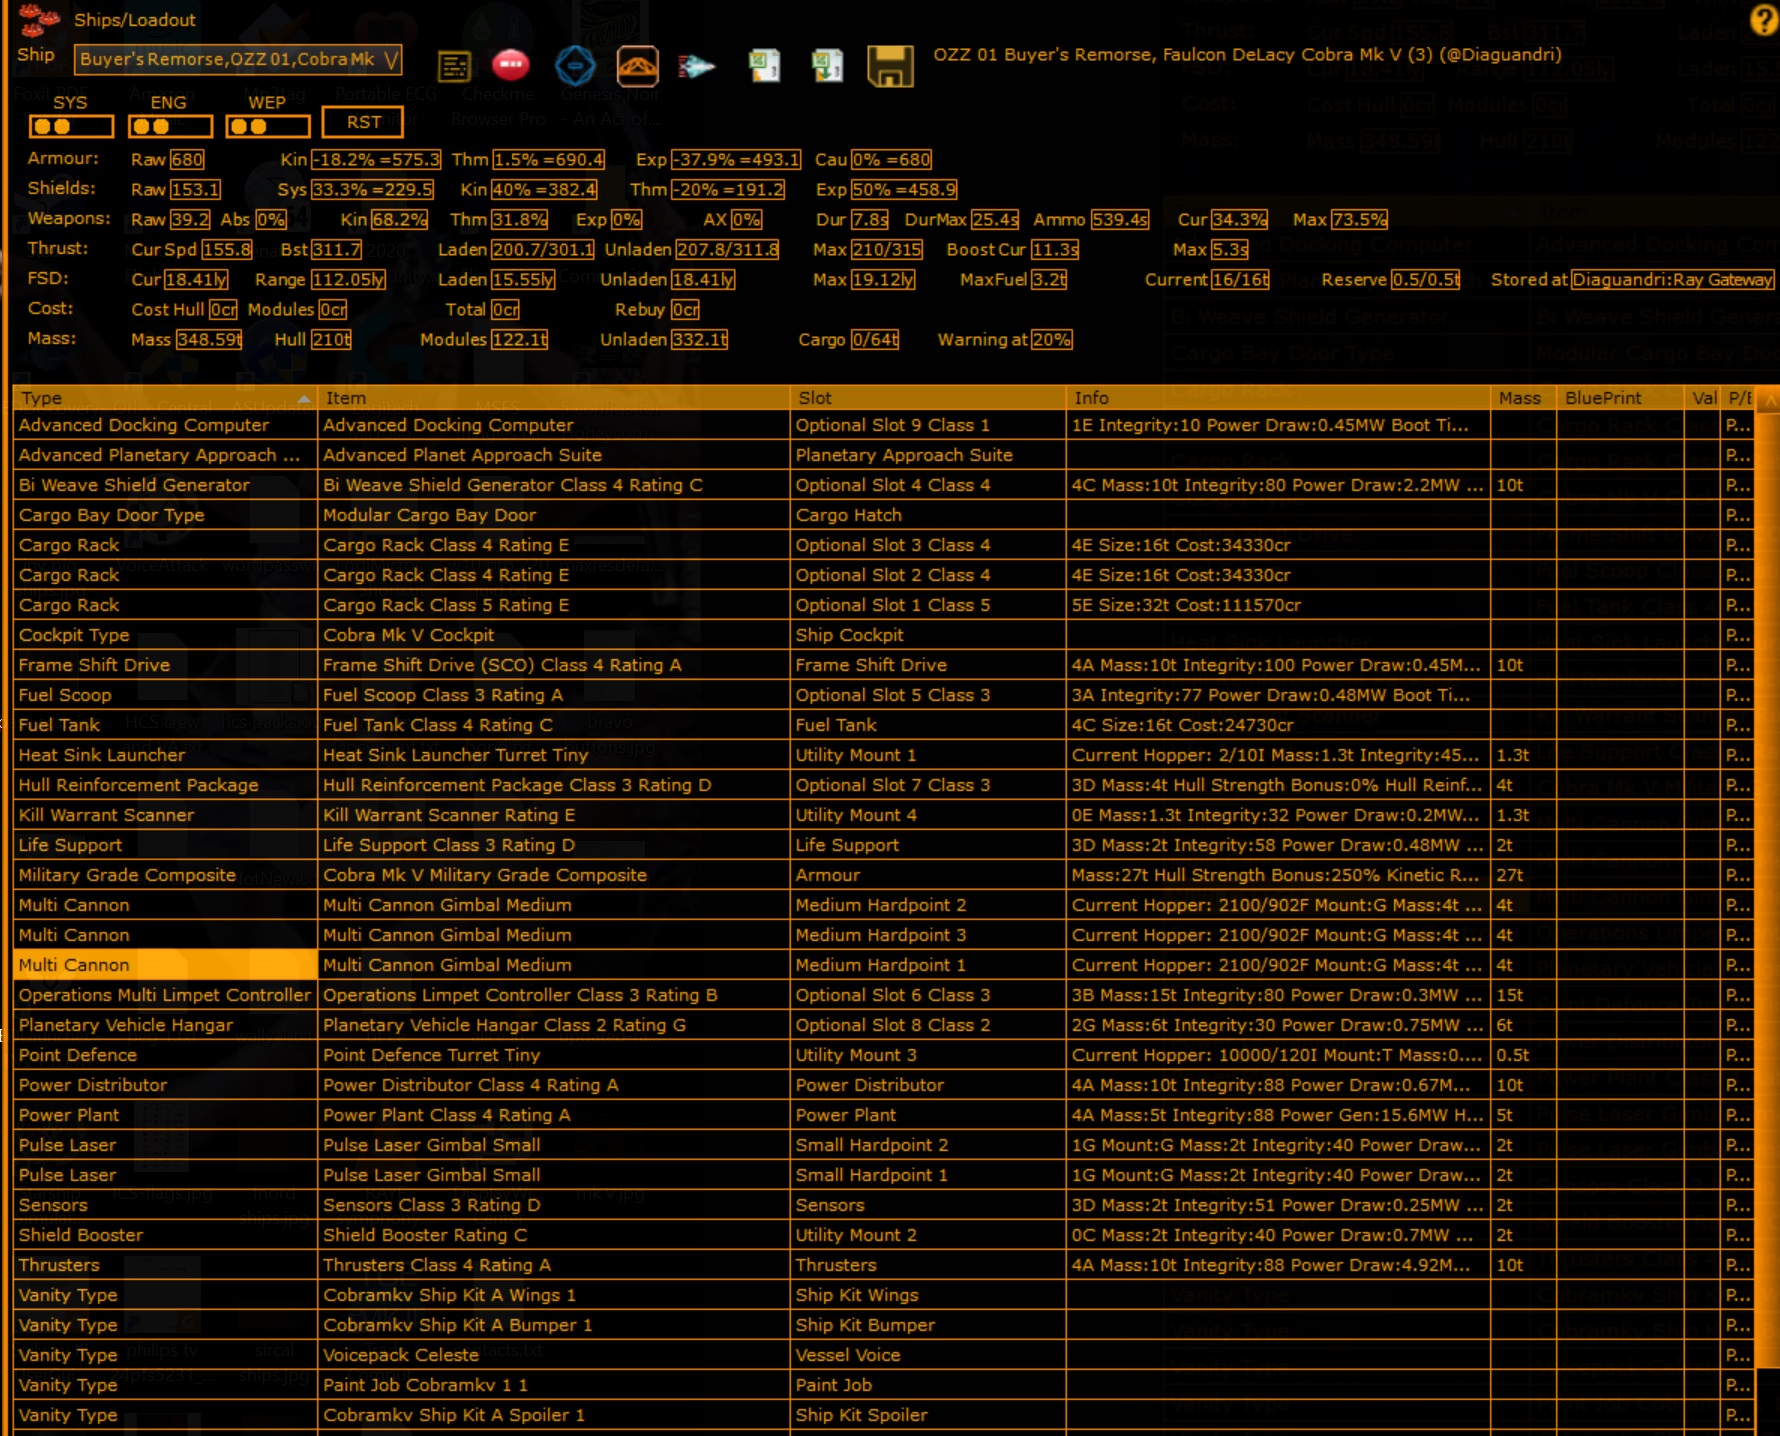Click the spreadsheet icon with green arrow
1780x1436 pixels.
point(828,66)
